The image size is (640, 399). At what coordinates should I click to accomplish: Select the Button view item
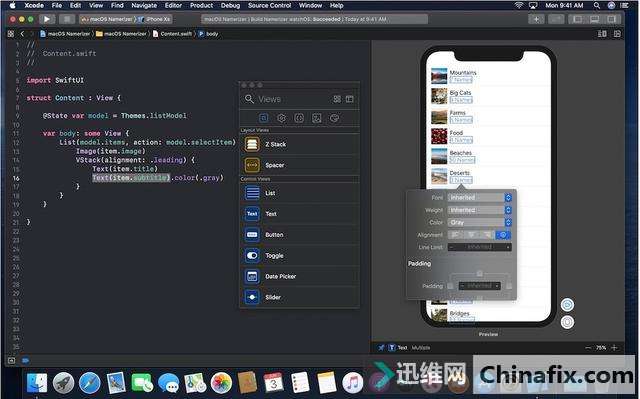pyautogui.click(x=300, y=235)
